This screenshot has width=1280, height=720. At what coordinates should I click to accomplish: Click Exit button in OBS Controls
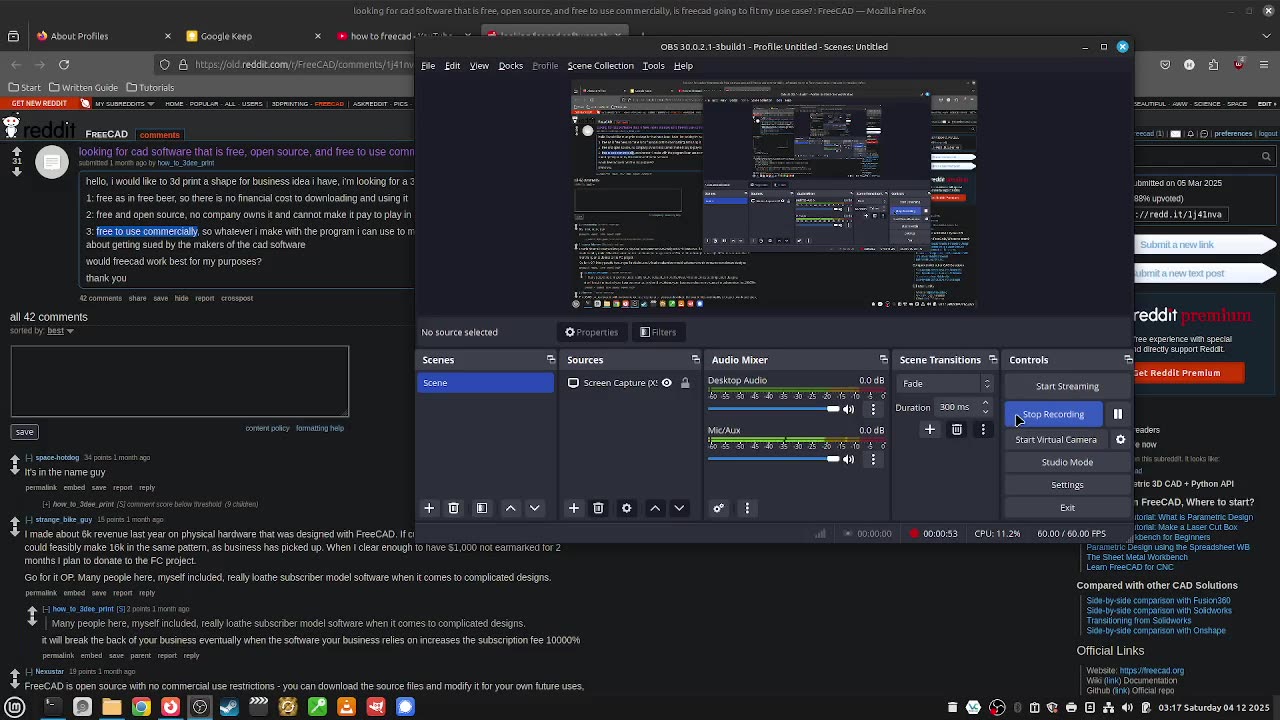[x=1067, y=508]
